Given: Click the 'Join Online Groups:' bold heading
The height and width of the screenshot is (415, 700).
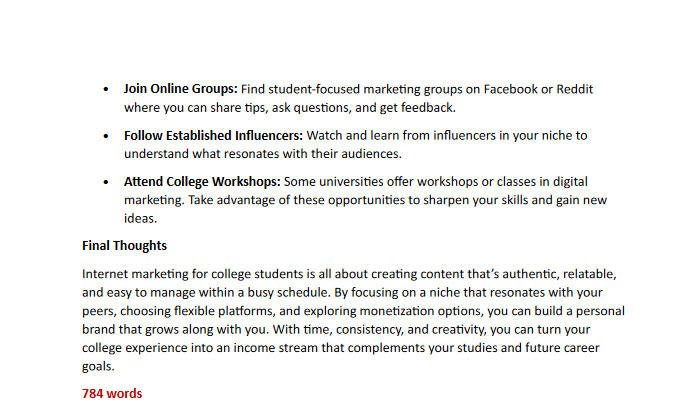Looking at the screenshot, I should click(x=180, y=89).
